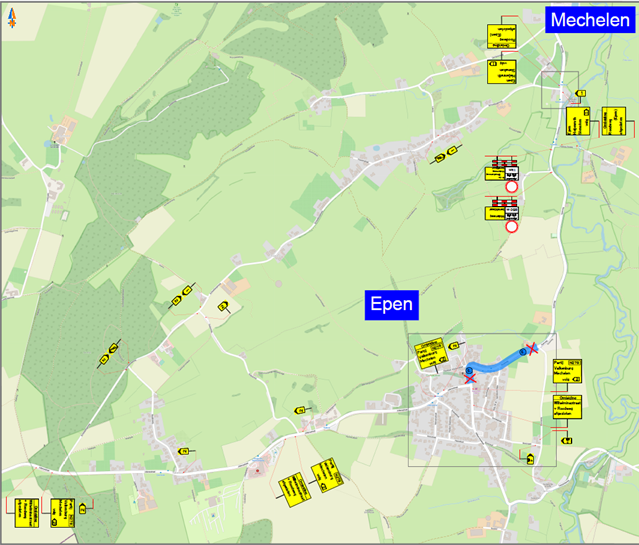Click the double yellow arrow sign northwest of the no-entry signs
Screen dimensions: 639x545
[445, 155]
